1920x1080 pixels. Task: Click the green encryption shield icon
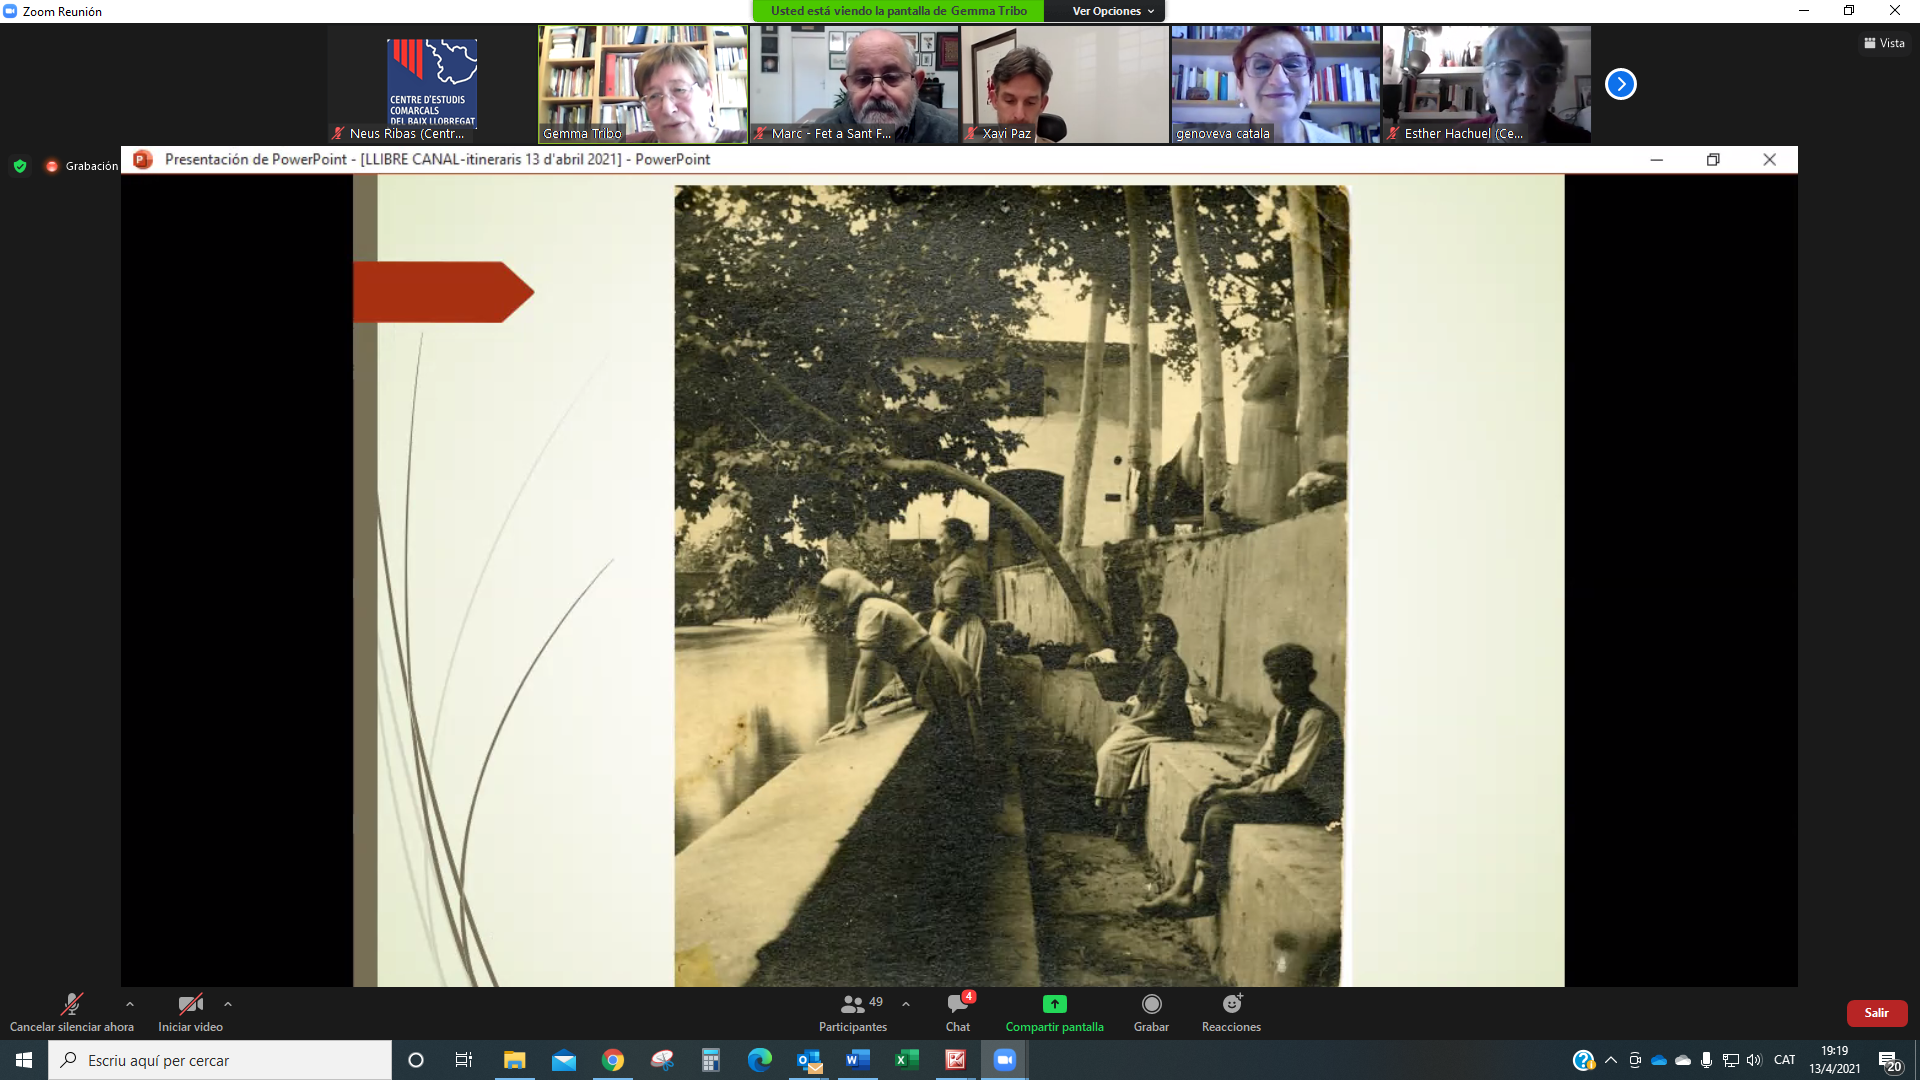click(20, 166)
